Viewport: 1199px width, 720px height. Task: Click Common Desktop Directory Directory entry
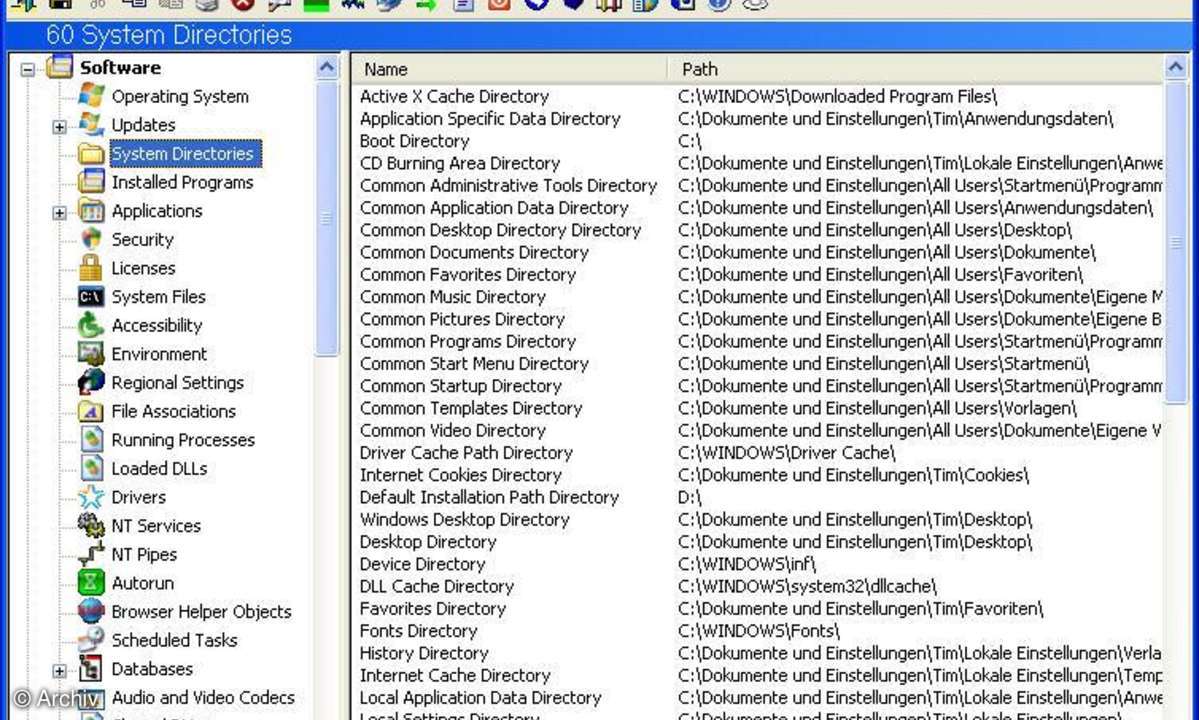click(500, 229)
